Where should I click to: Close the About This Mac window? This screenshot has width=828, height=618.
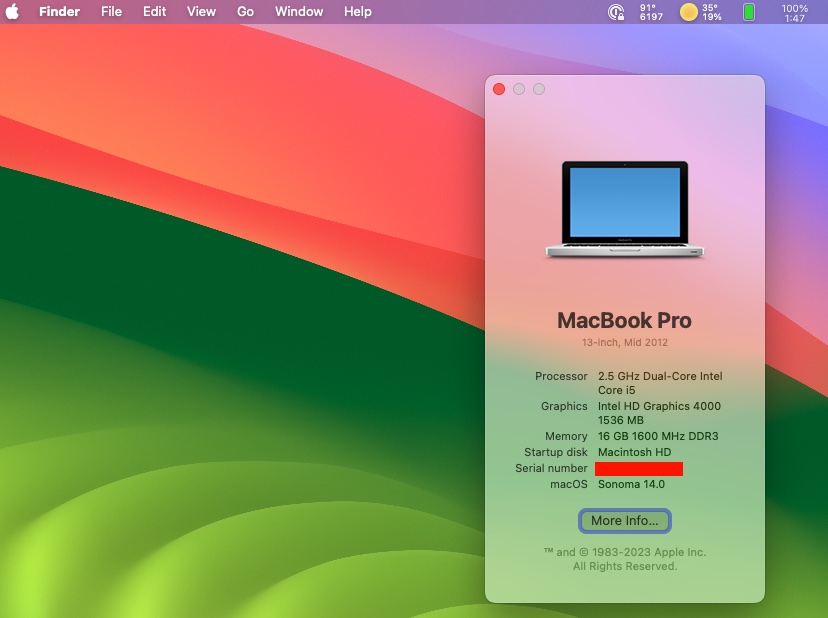tap(499, 89)
